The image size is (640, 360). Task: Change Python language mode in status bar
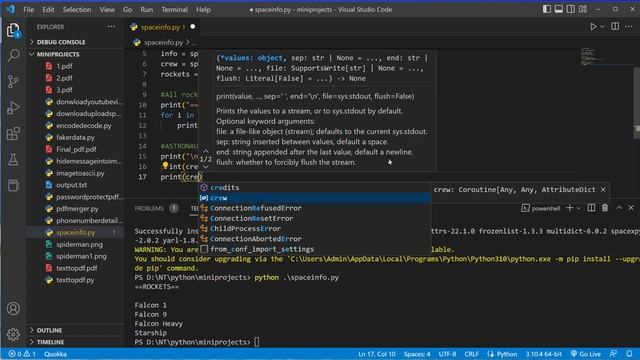507,354
